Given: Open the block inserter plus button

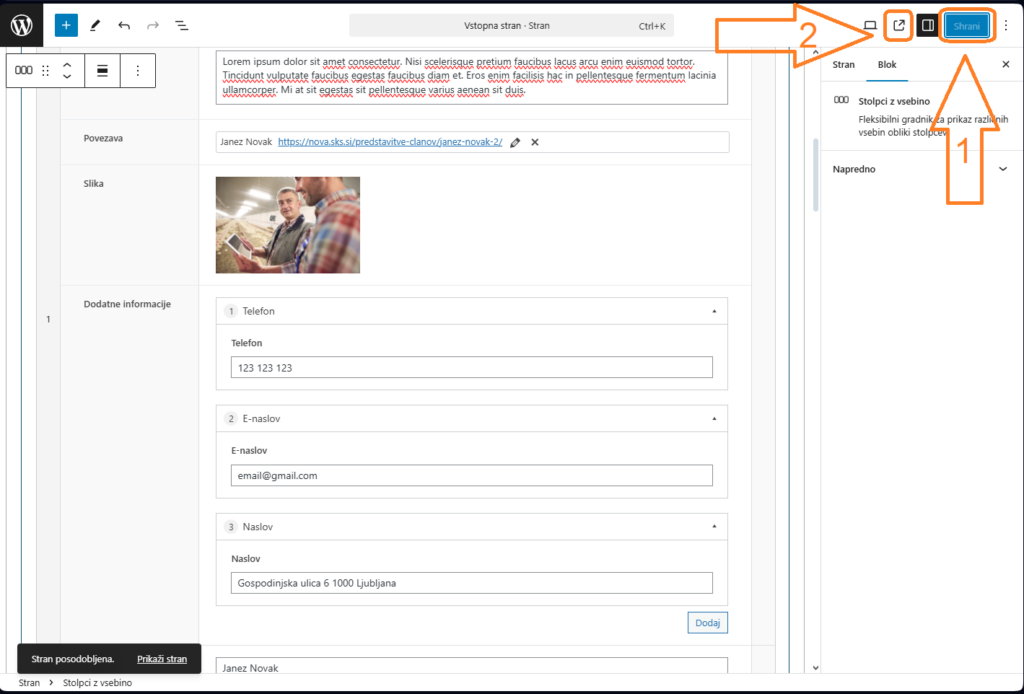Looking at the screenshot, I should pyautogui.click(x=66, y=25).
